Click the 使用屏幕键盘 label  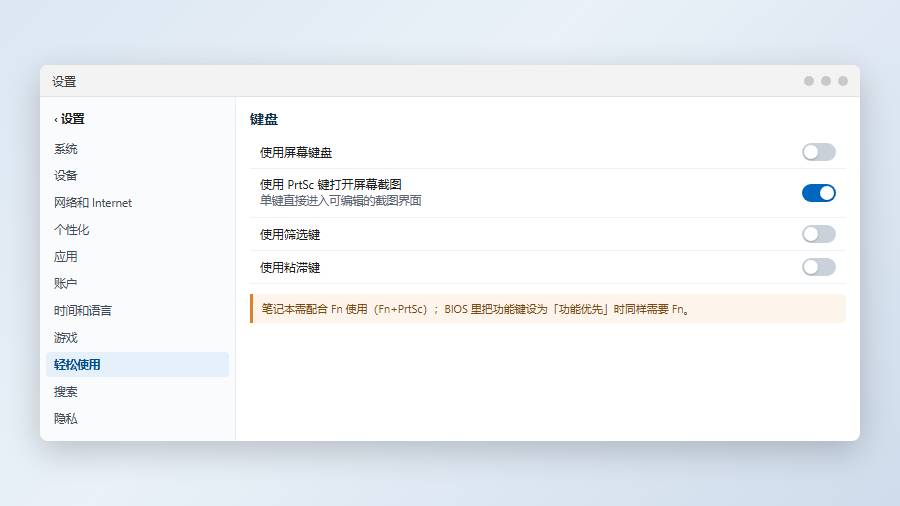point(296,153)
